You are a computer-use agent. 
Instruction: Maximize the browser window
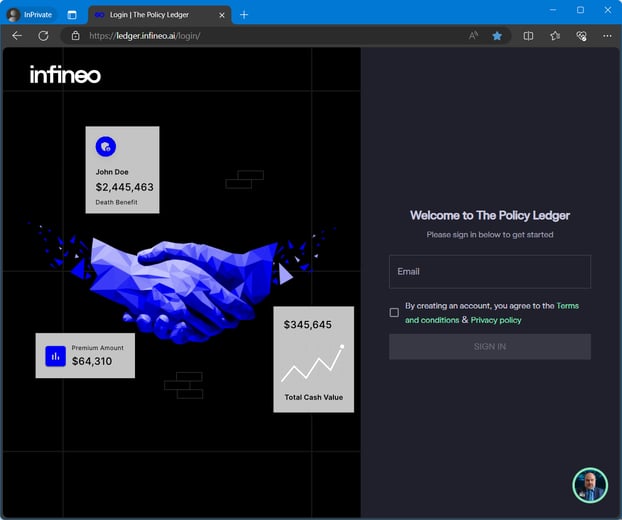(x=580, y=10)
